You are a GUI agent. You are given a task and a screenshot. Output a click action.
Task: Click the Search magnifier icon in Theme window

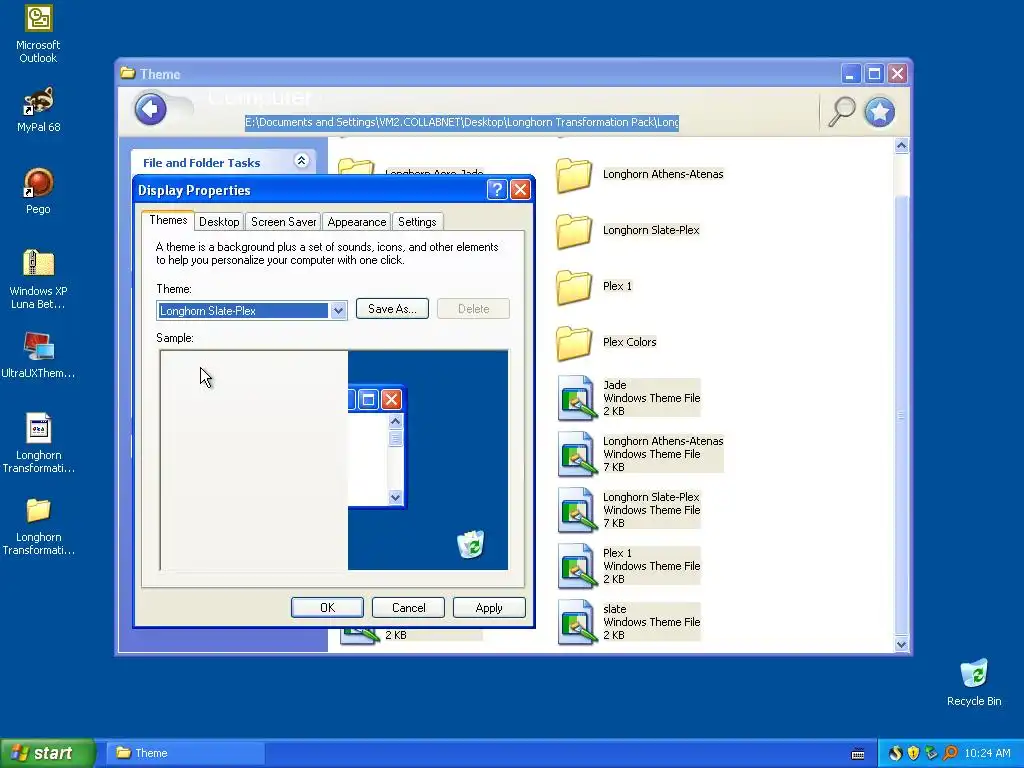(x=842, y=111)
